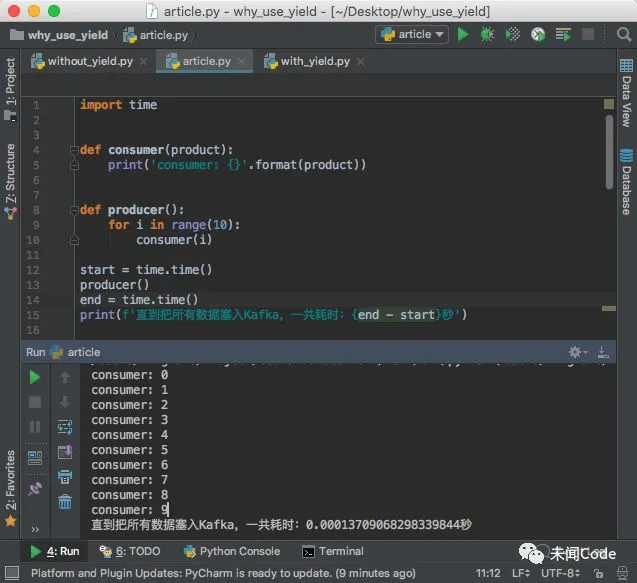
Task: Toggle the Database tool window
Action: click(626, 182)
